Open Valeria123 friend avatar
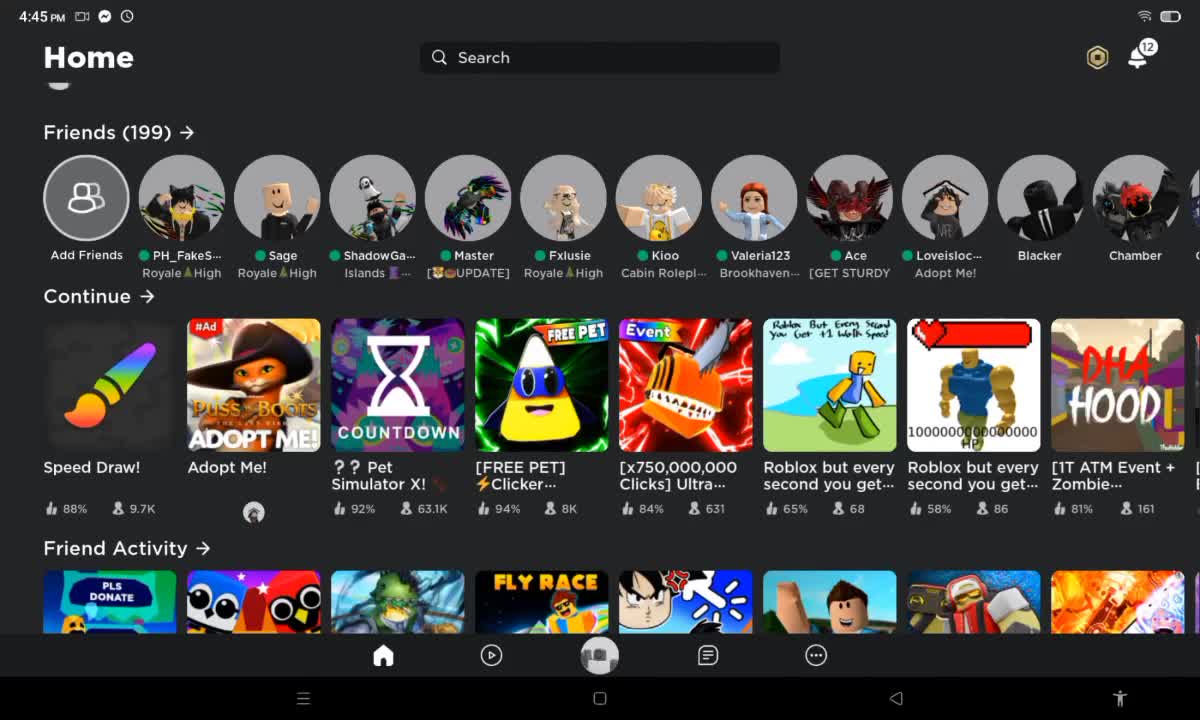Screen dimensions: 1200x720 click(754, 198)
